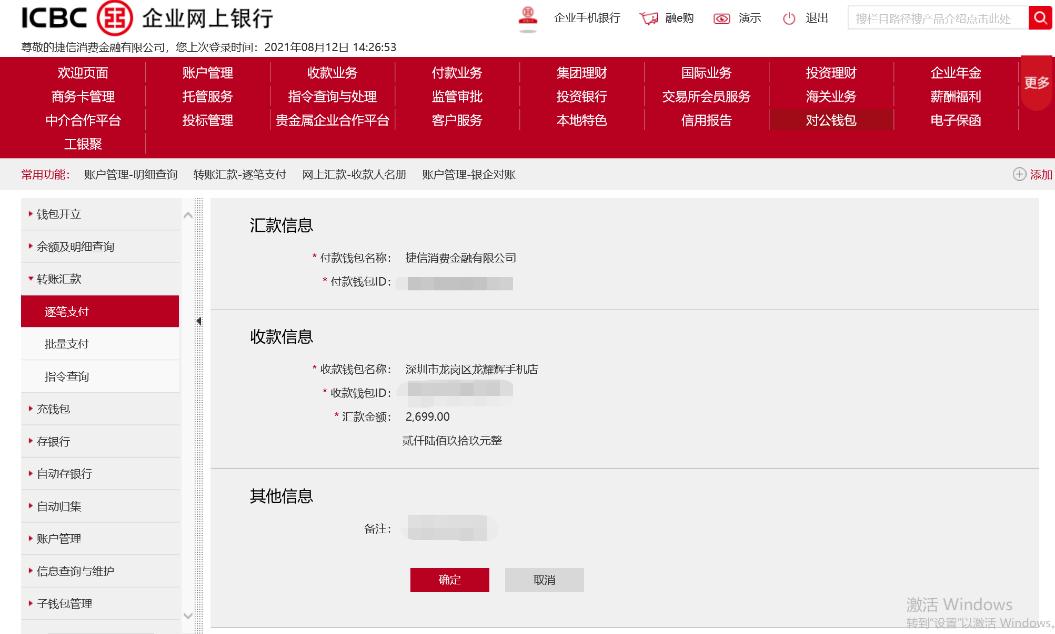Select 批量支付 in the left sidebar
The width and height of the screenshot is (1055, 634).
67,343
